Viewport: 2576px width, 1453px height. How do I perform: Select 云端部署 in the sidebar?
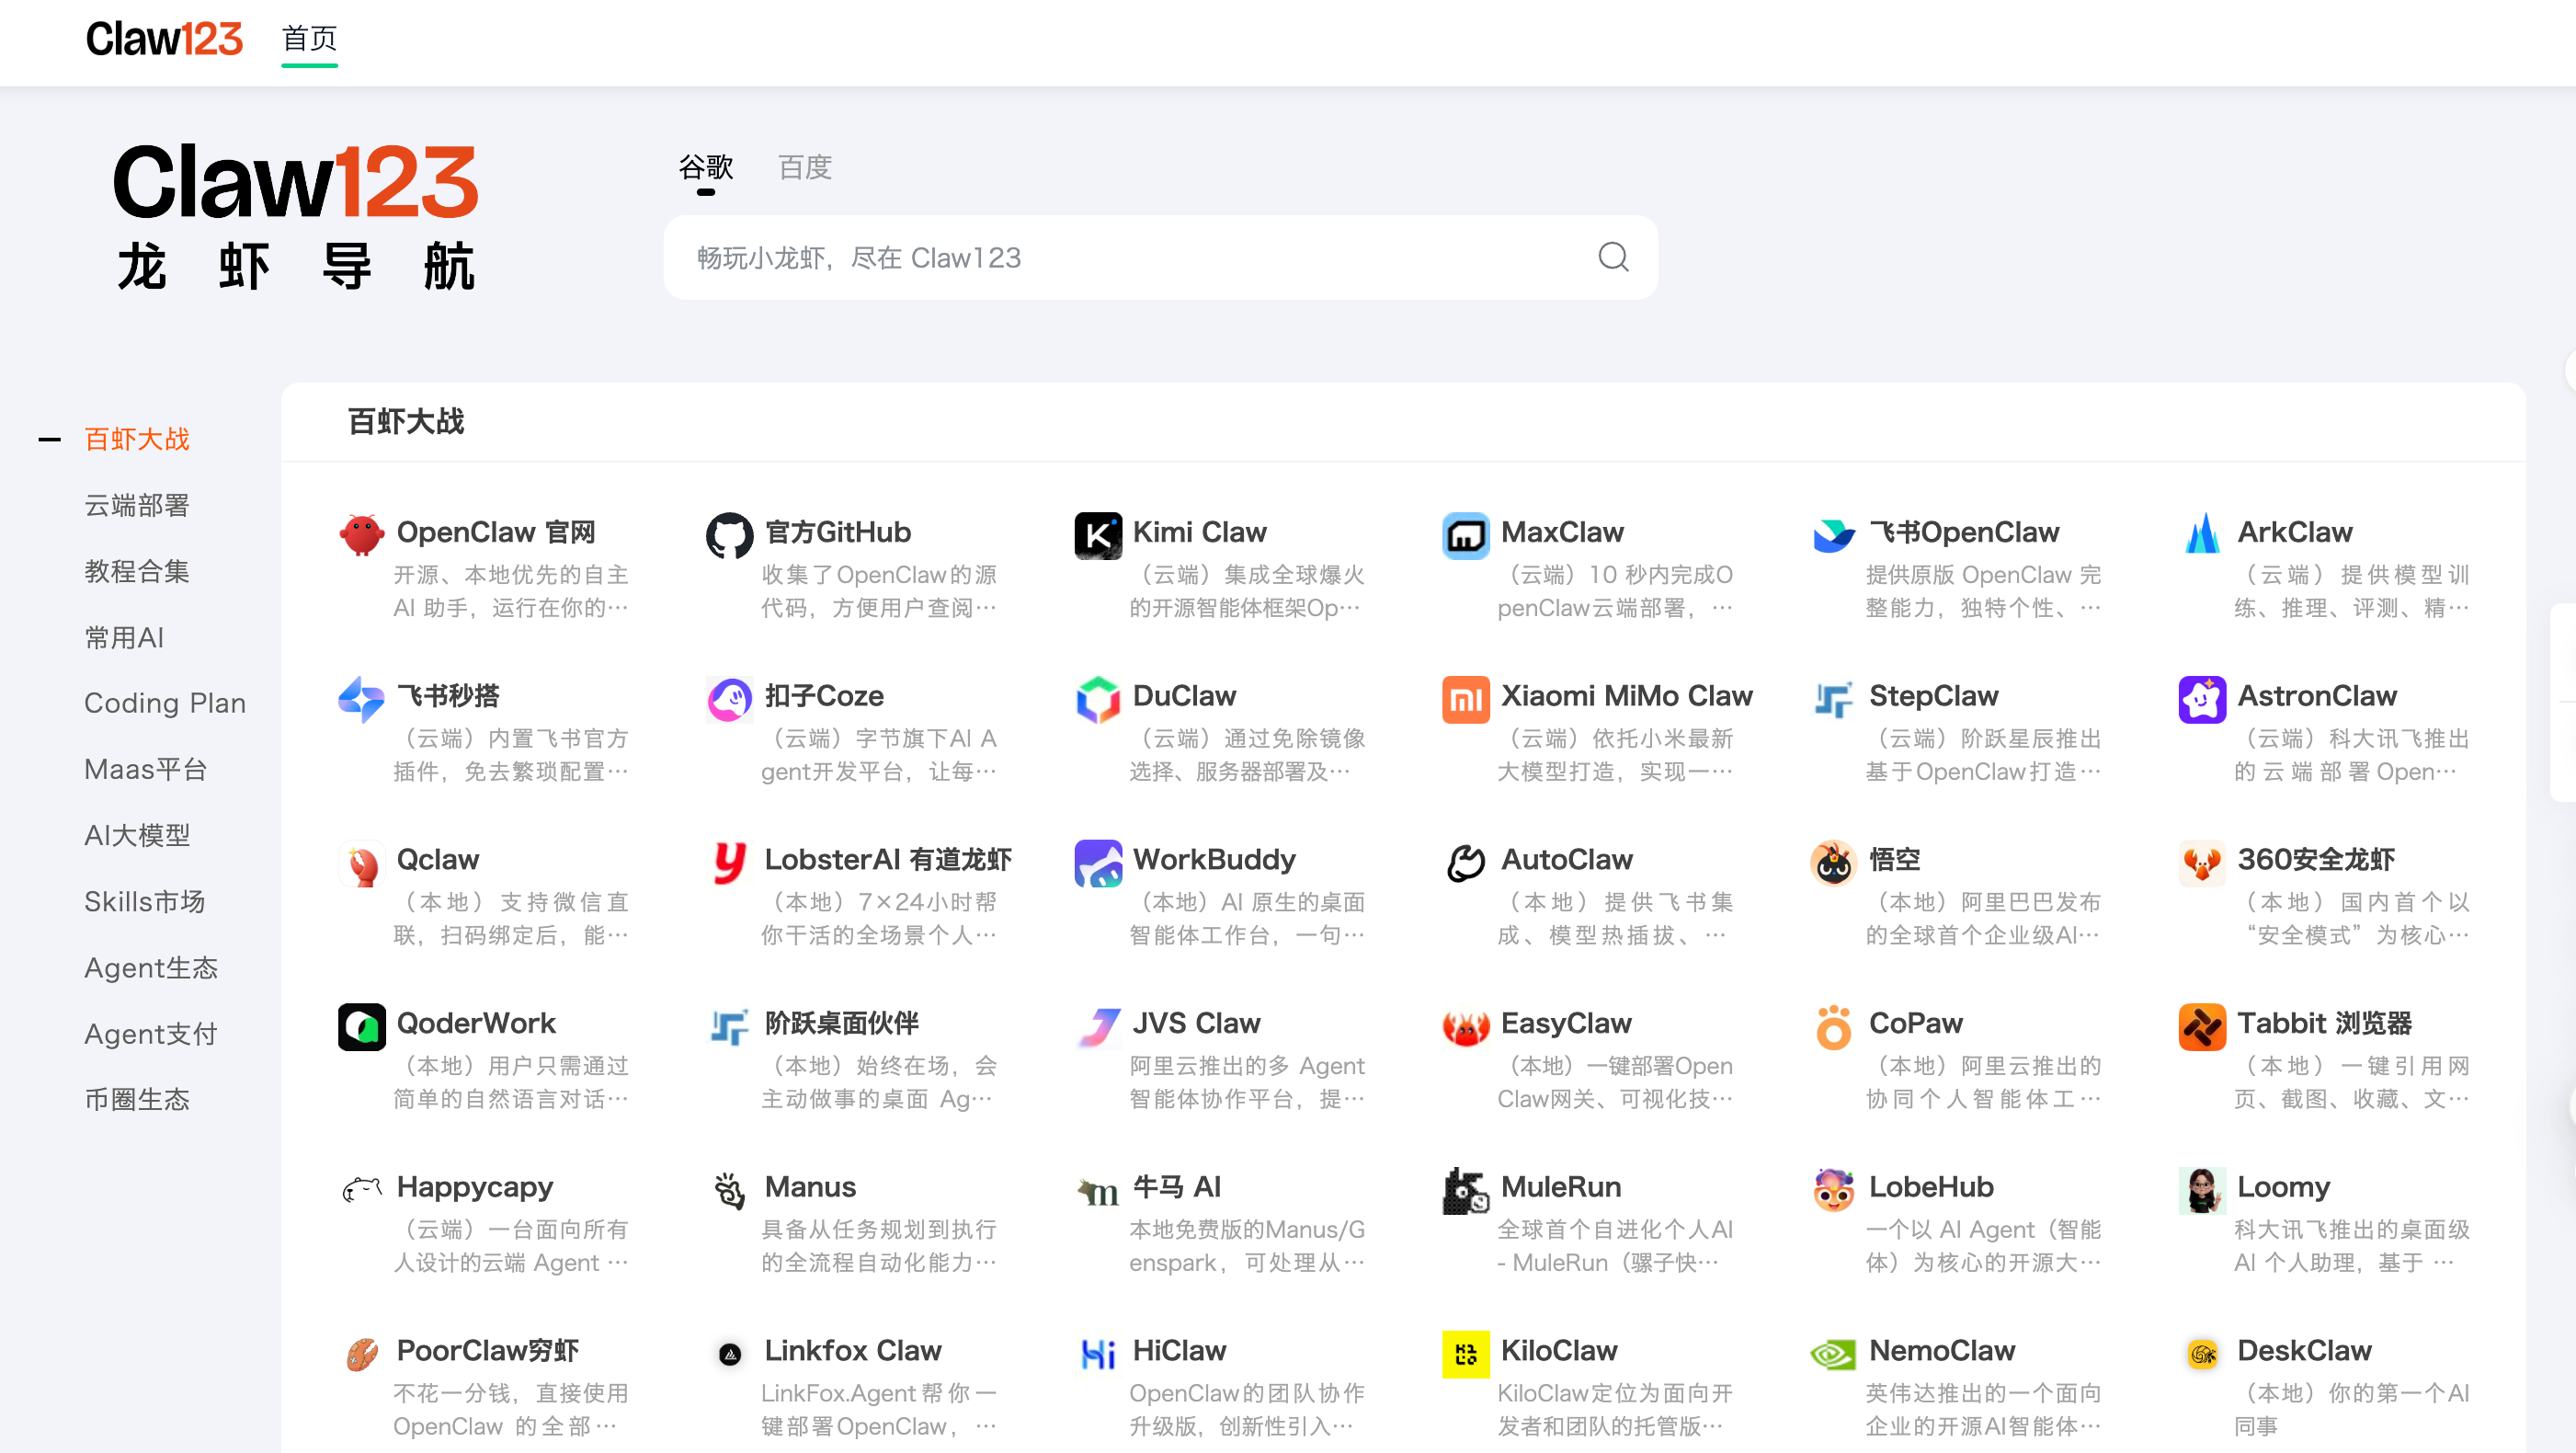point(137,505)
